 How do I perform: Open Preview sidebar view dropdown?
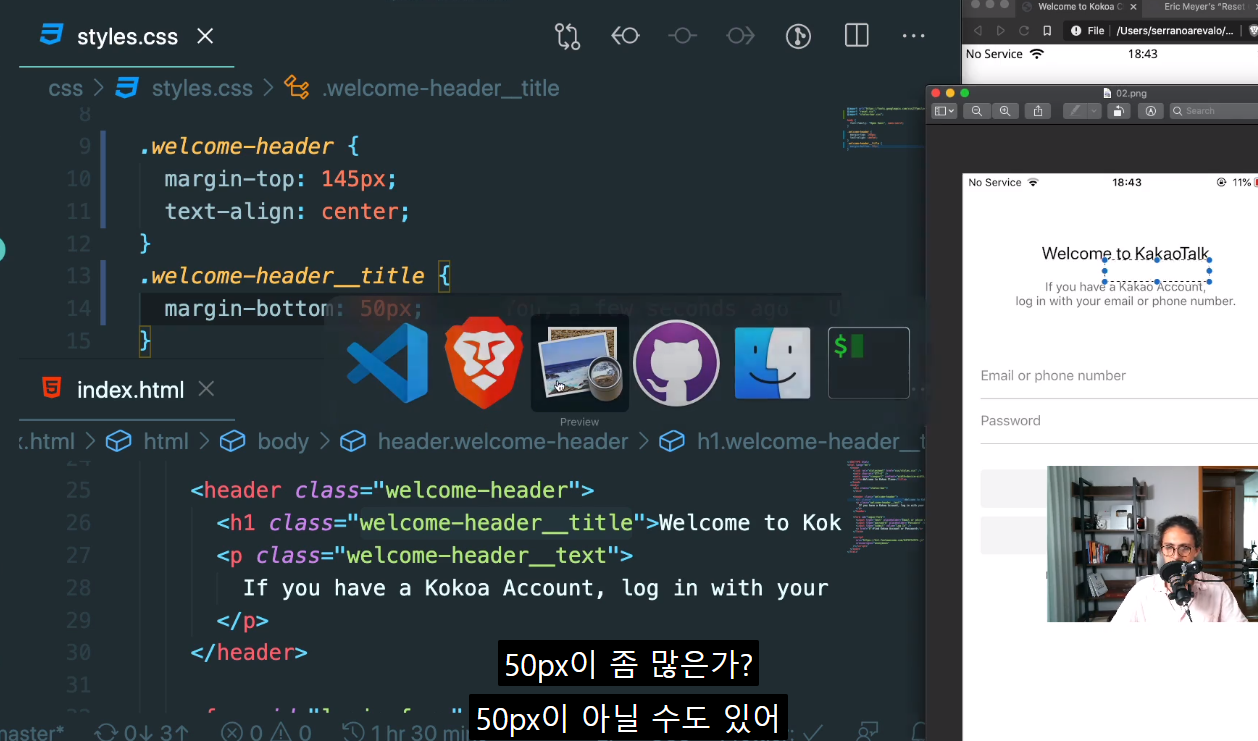tap(944, 111)
